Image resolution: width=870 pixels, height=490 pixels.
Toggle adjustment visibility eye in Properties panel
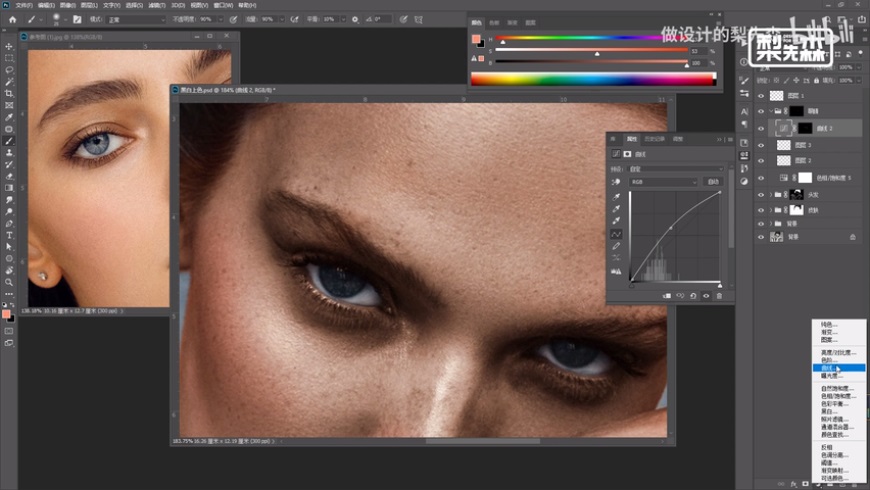[705, 296]
